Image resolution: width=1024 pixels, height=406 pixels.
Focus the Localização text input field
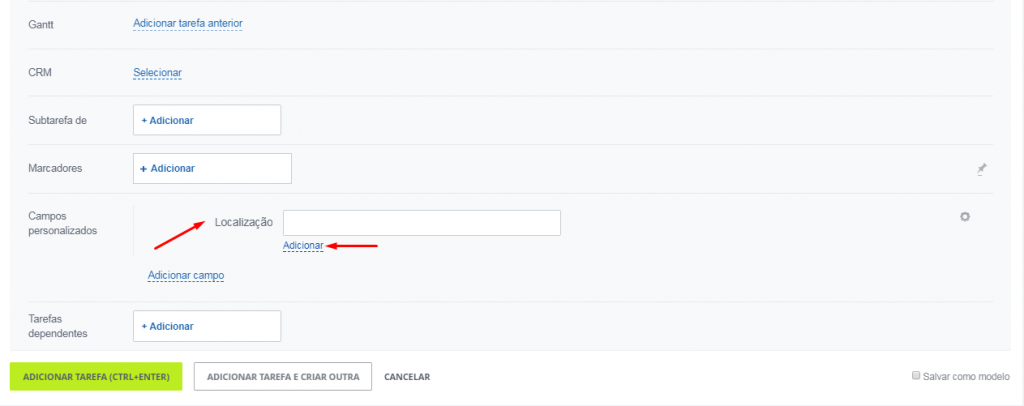(422, 223)
